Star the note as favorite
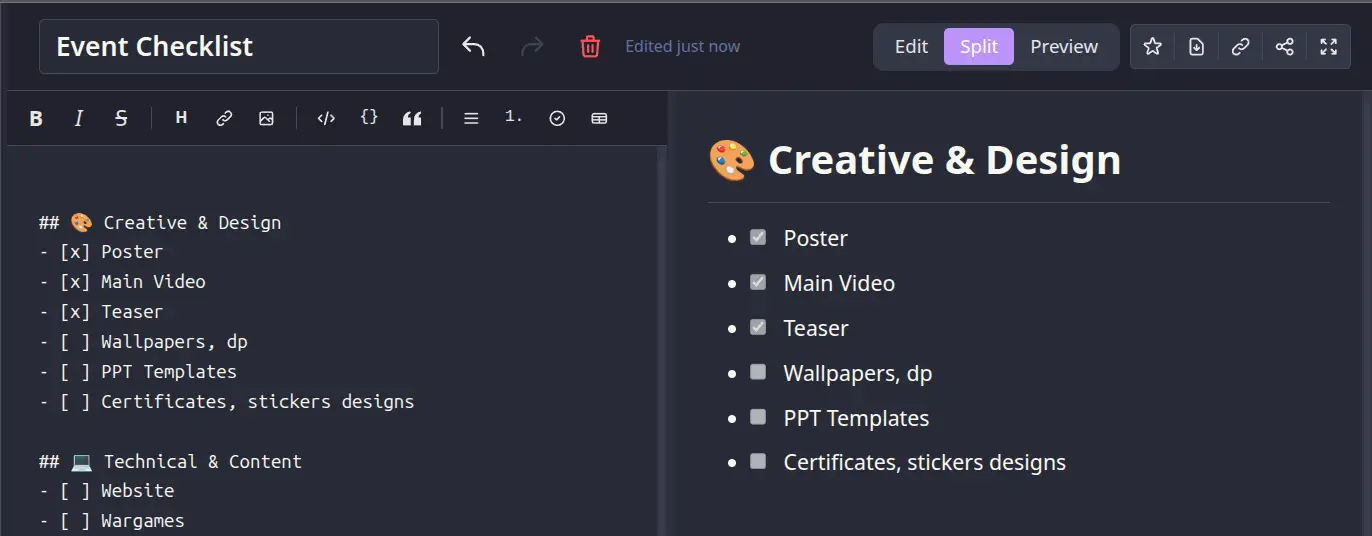Screen dimensions: 1372x536 click(x=1152, y=46)
